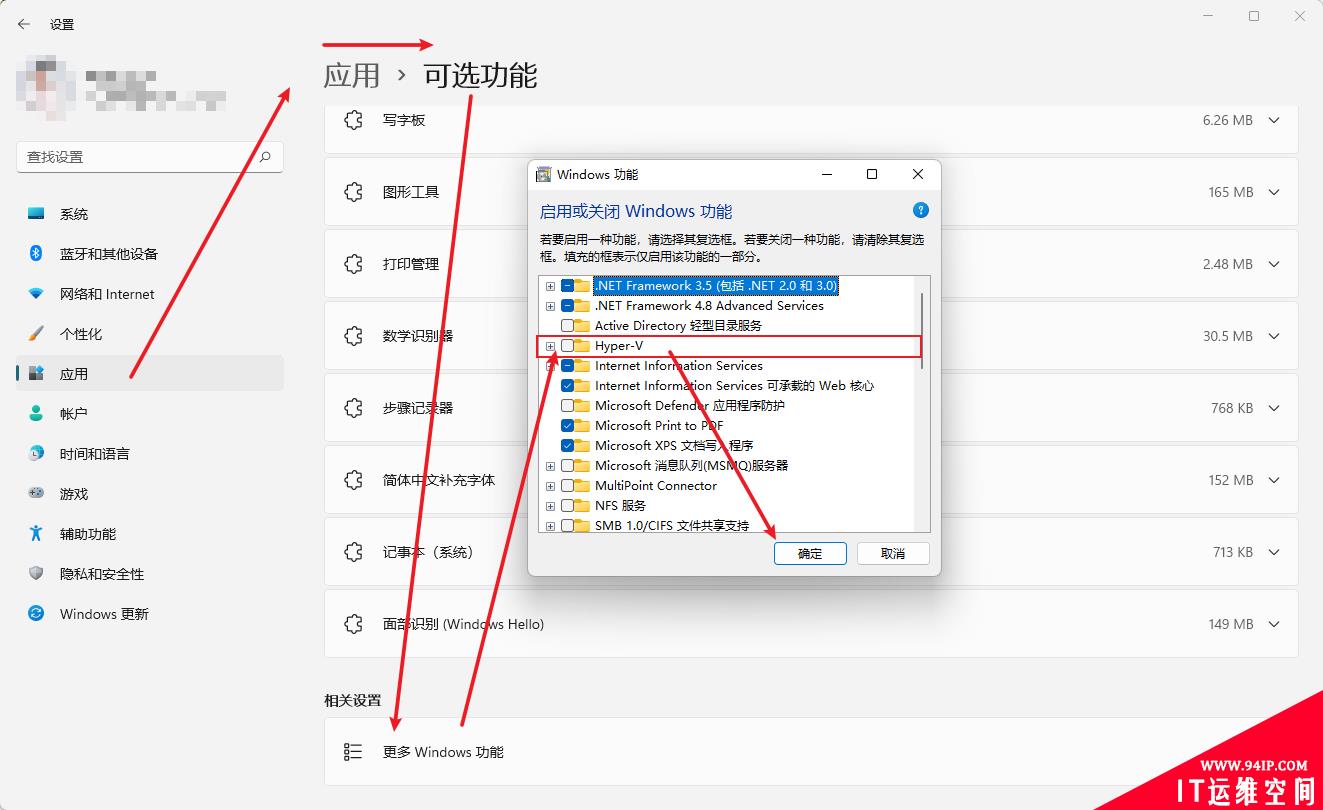This screenshot has height=810, width=1323.
Task: Click the clock globe icon for 时间和语言
Action: [x=36, y=453]
